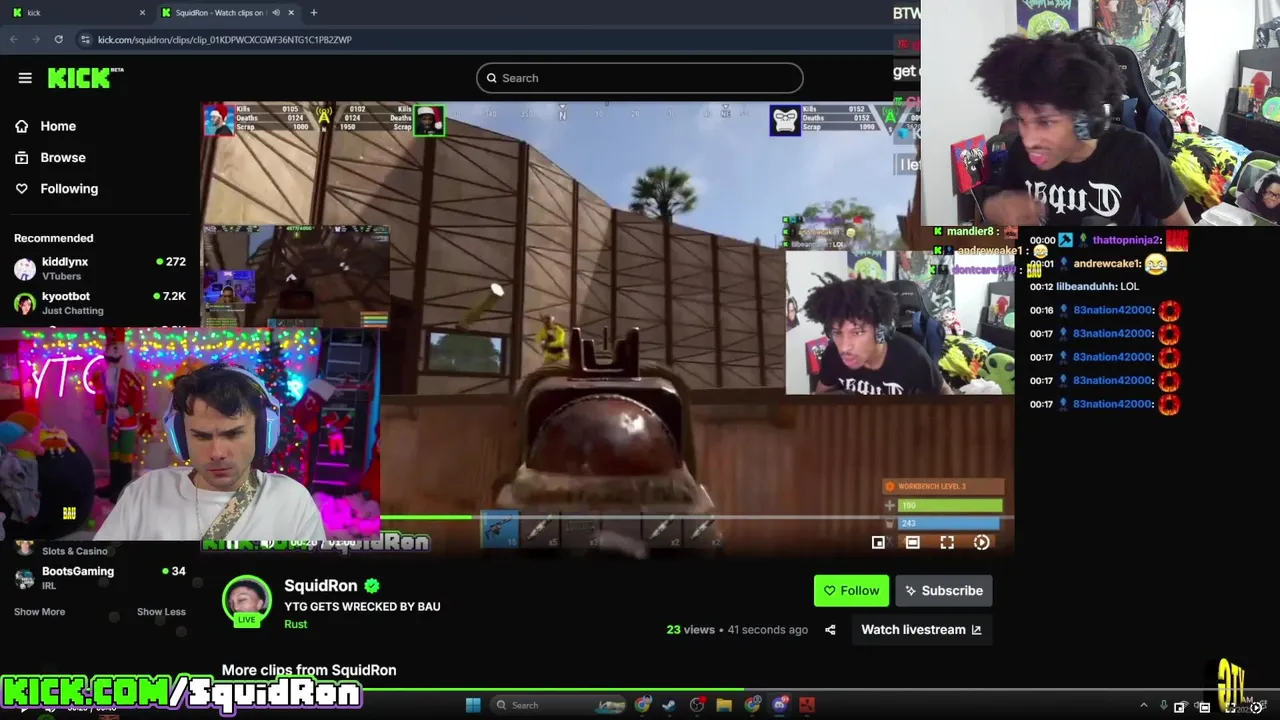This screenshot has height=720, width=1280.
Task: Select the SquidRon Watch clips tab
Action: click(228, 12)
